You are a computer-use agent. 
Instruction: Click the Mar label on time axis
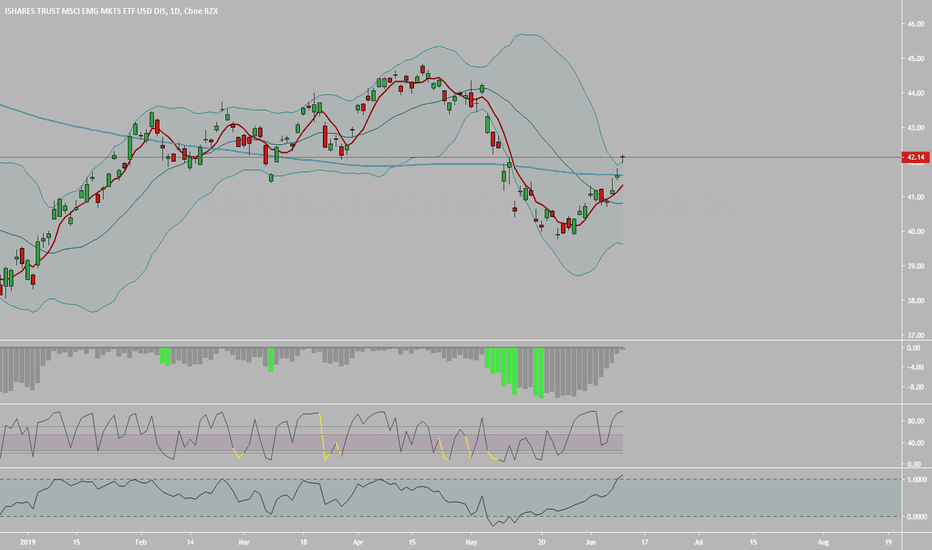tap(243, 542)
